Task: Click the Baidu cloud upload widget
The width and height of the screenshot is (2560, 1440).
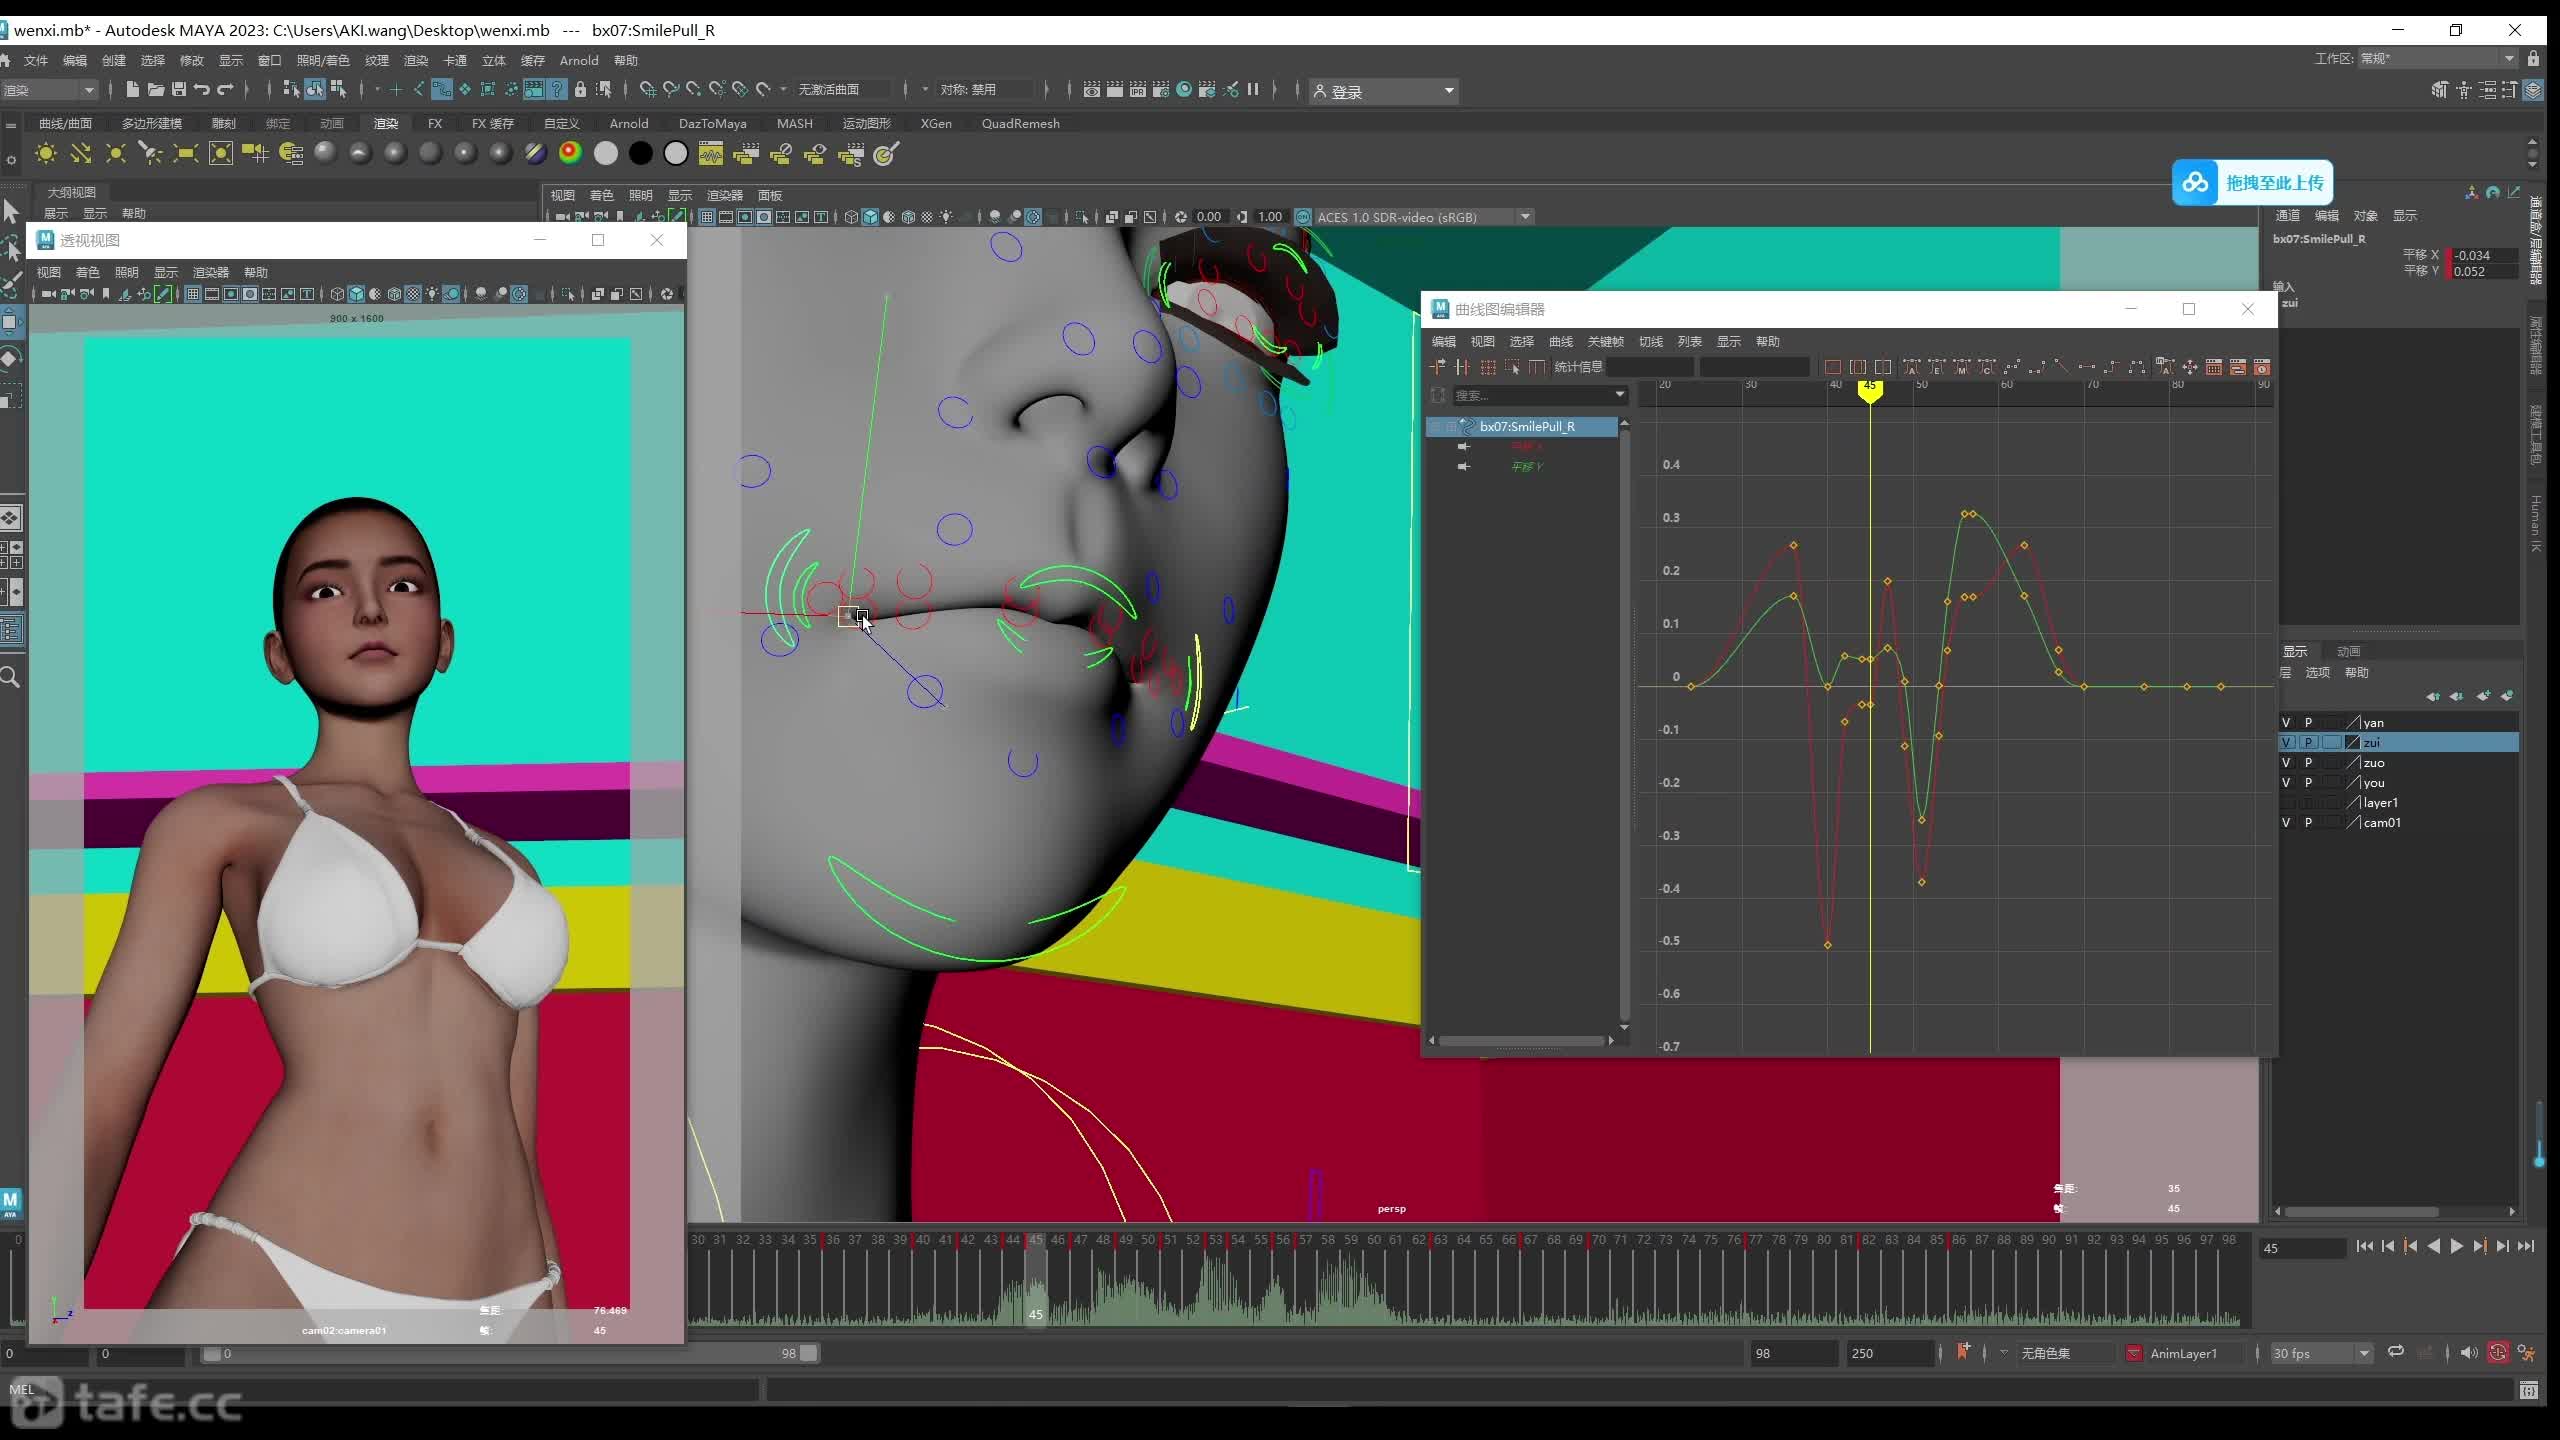Action: click(2252, 183)
